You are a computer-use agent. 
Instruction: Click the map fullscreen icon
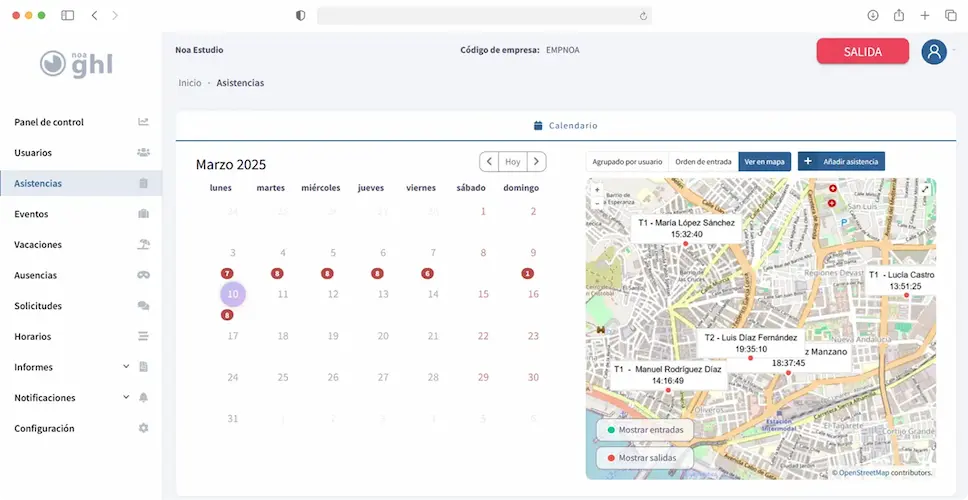tap(925, 190)
